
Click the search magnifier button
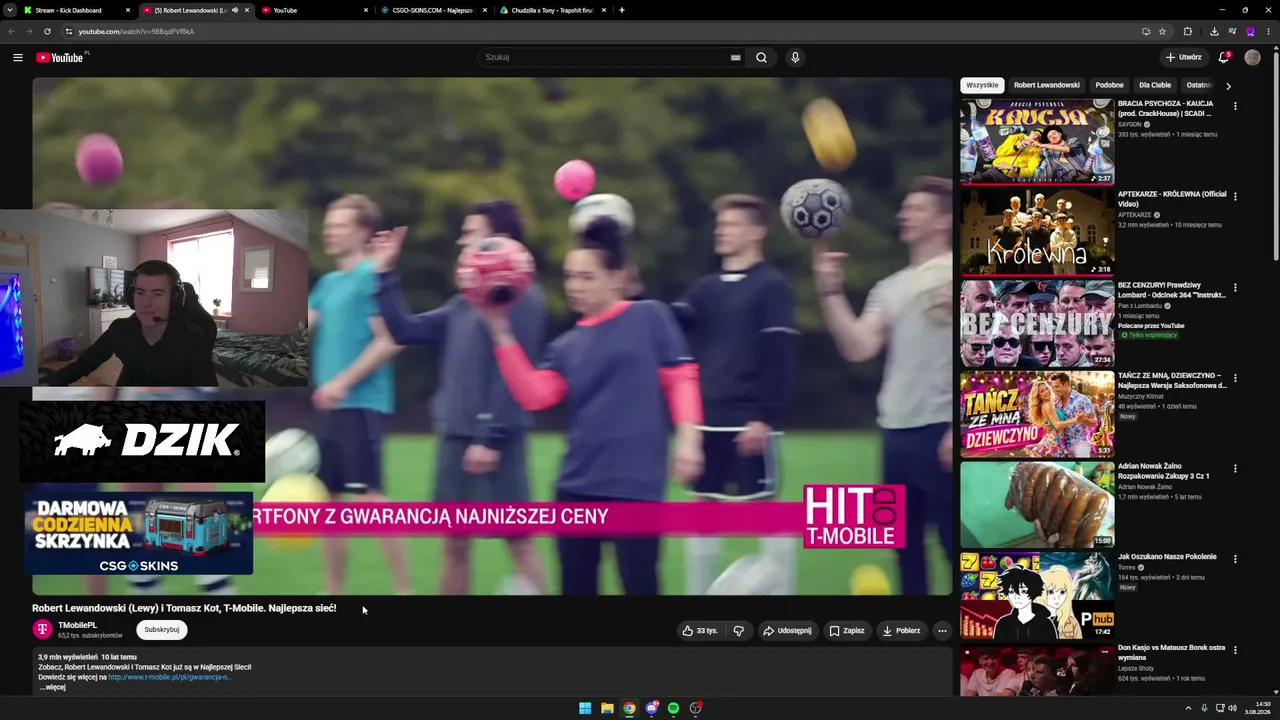(761, 57)
